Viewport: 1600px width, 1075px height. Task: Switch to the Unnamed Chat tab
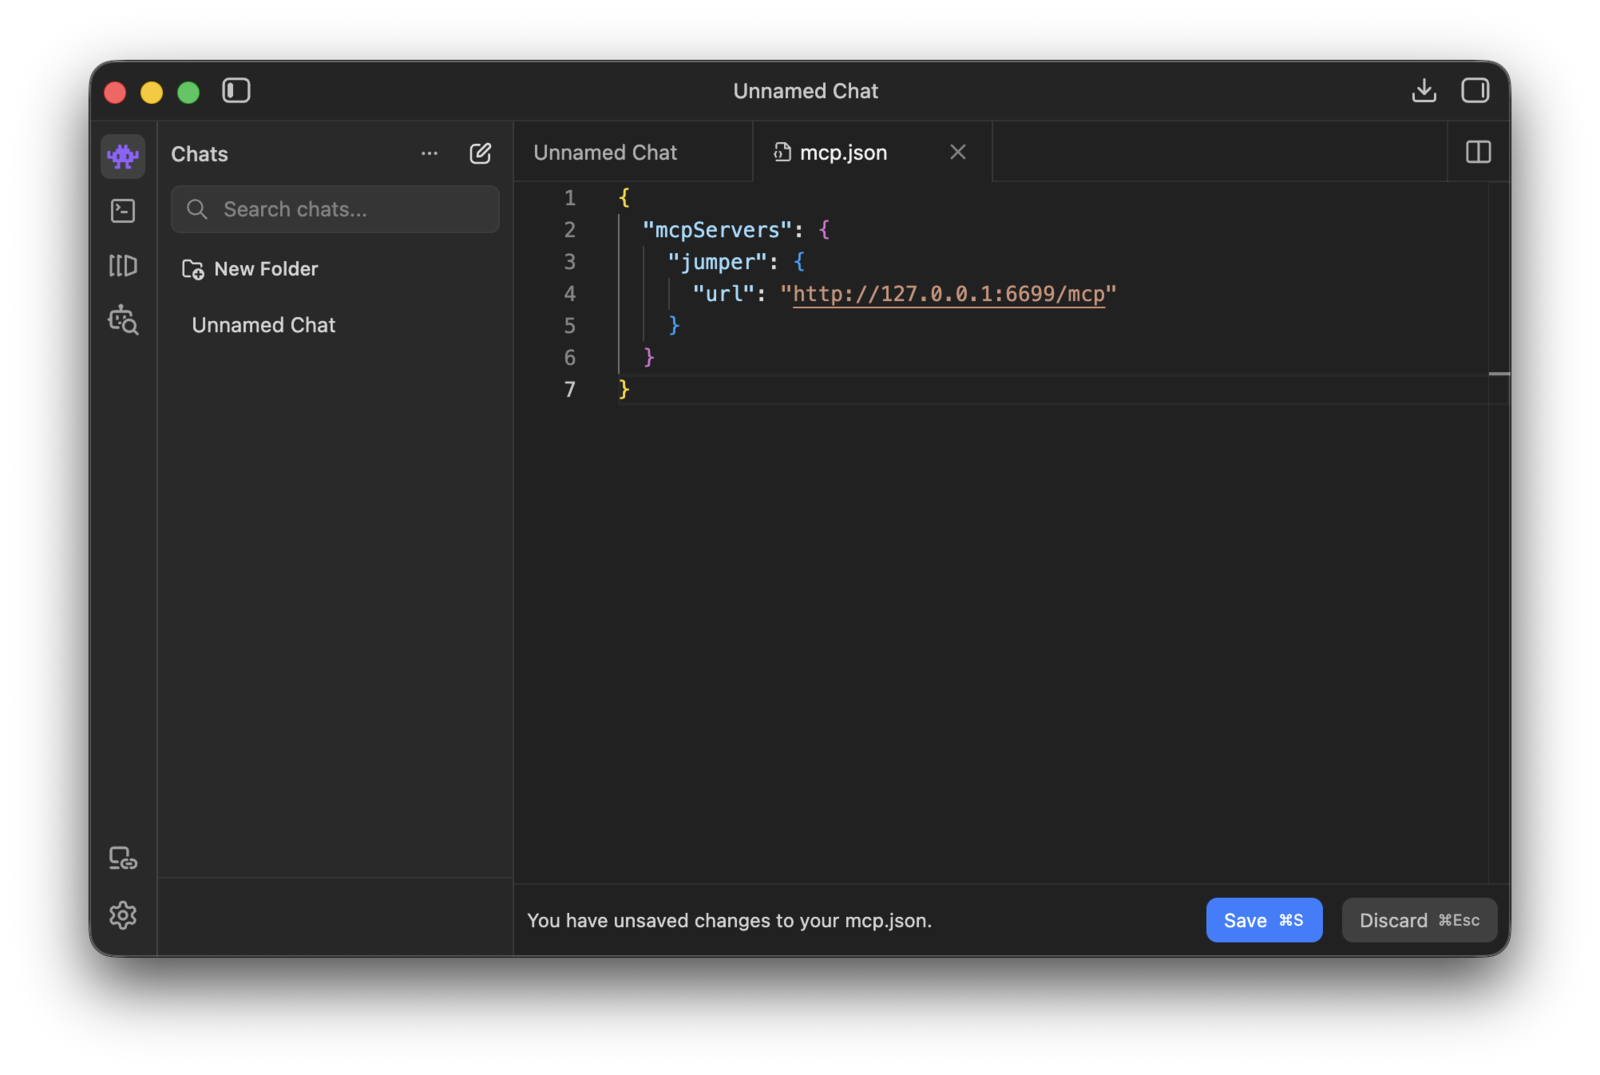click(x=605, y=152)
